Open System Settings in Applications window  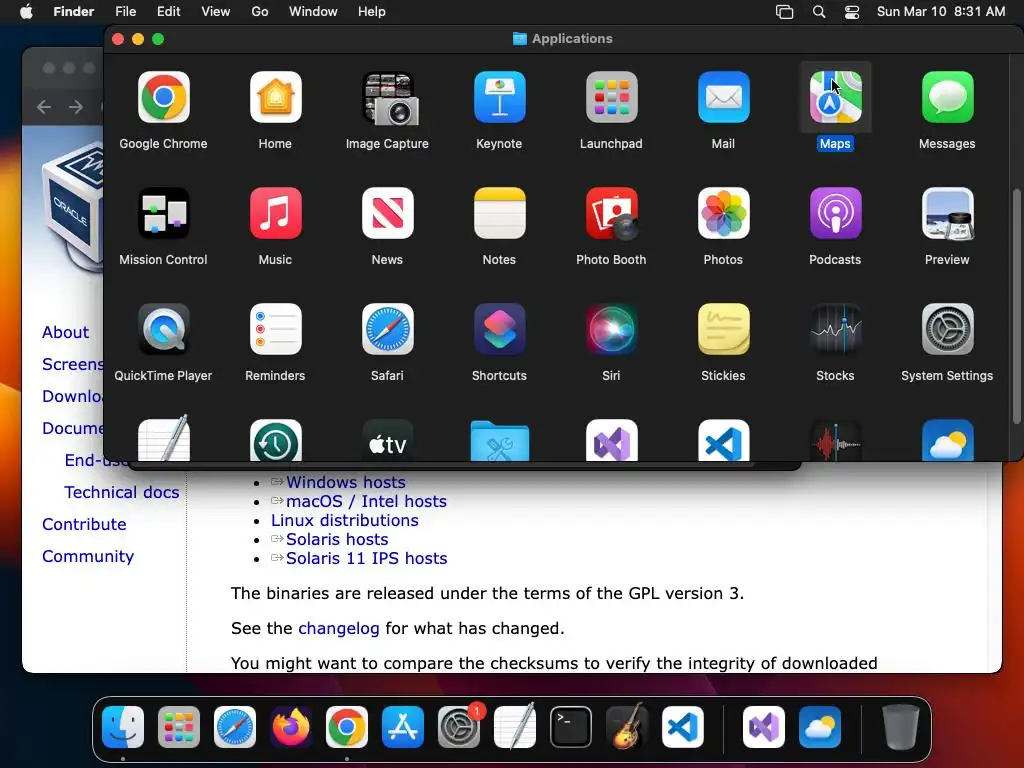(948, 329)
